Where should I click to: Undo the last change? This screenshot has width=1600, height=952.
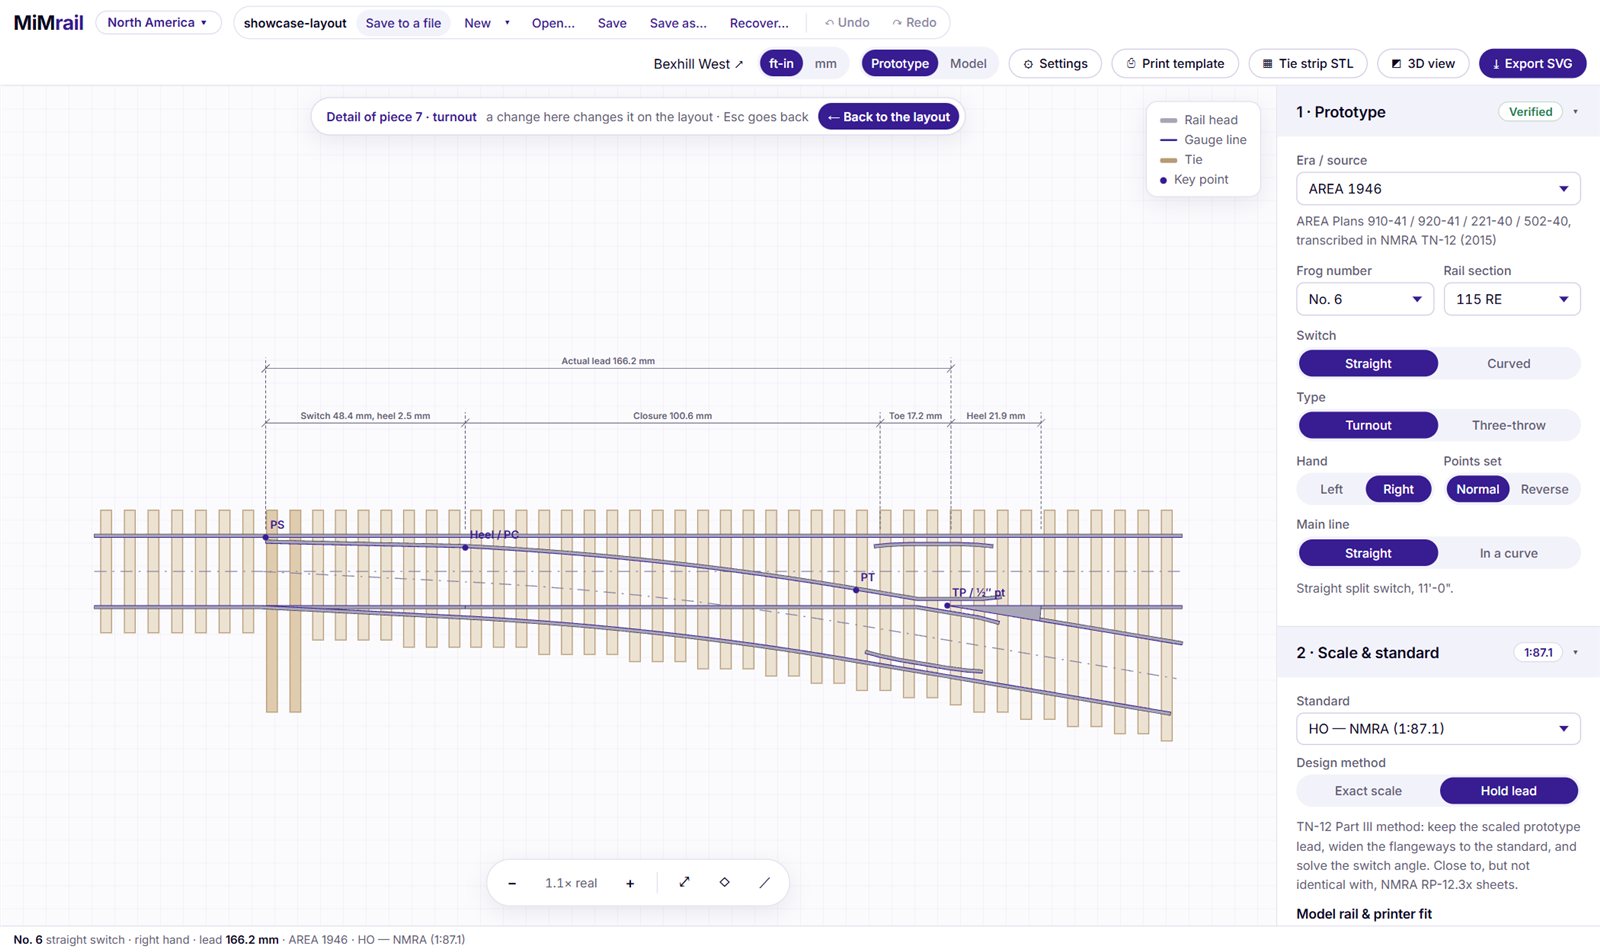pyautogui.click(x=847, y=22)
